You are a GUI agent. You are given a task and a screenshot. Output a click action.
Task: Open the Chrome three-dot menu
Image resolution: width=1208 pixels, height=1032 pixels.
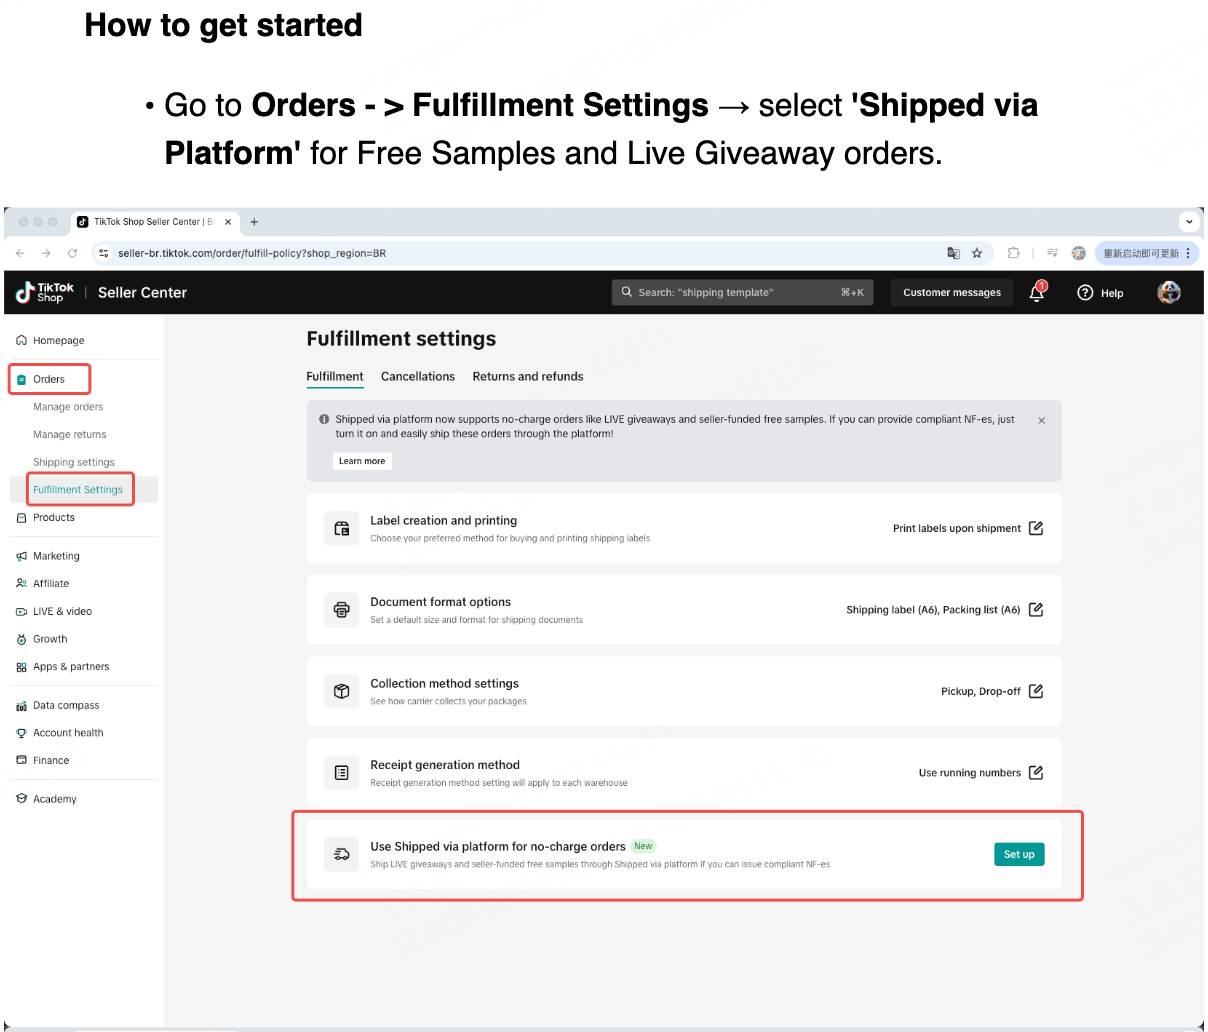point(1188,253)
